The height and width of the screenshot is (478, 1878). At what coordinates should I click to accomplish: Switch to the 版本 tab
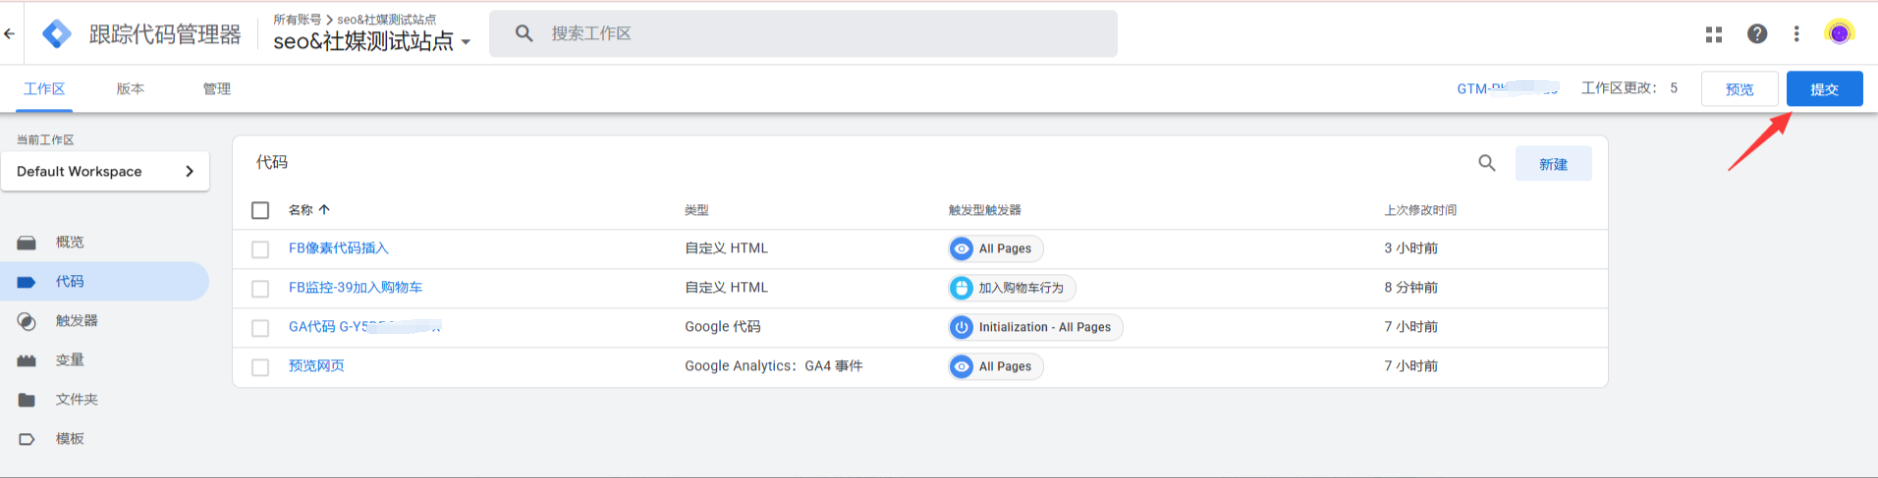tap(130, 89)
